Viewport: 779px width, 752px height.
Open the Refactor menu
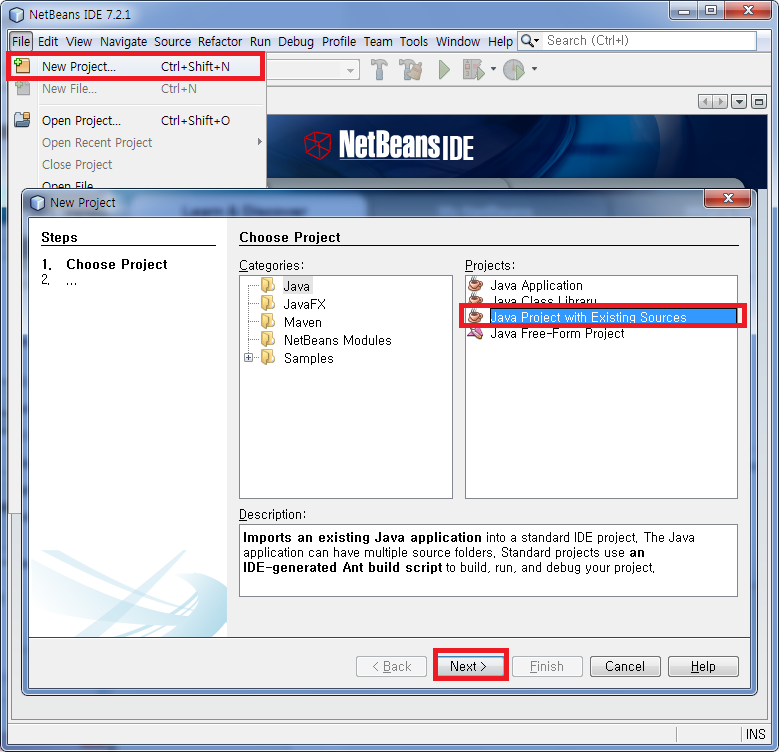pos(220,41)
